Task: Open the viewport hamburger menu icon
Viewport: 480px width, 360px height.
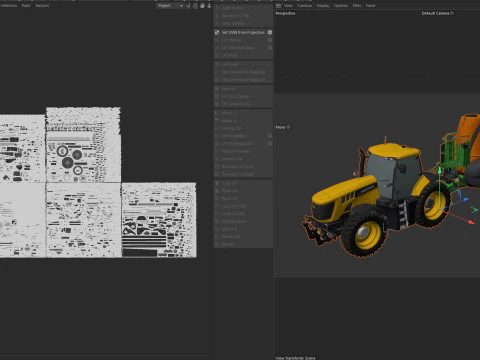Action: [278, 6]
